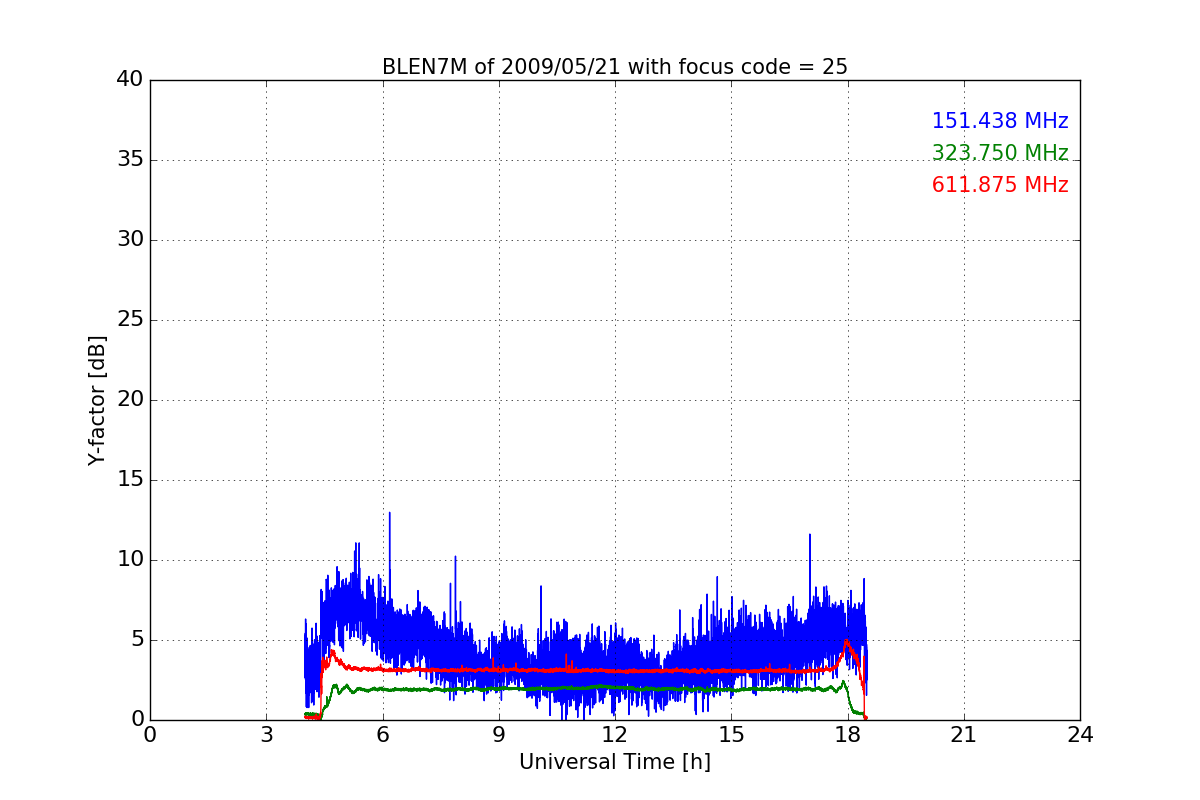This screenshot has height=800, width=1200.
Task: Select the 611.875 MHz legend label
Action: click(x=1000, y=185)
